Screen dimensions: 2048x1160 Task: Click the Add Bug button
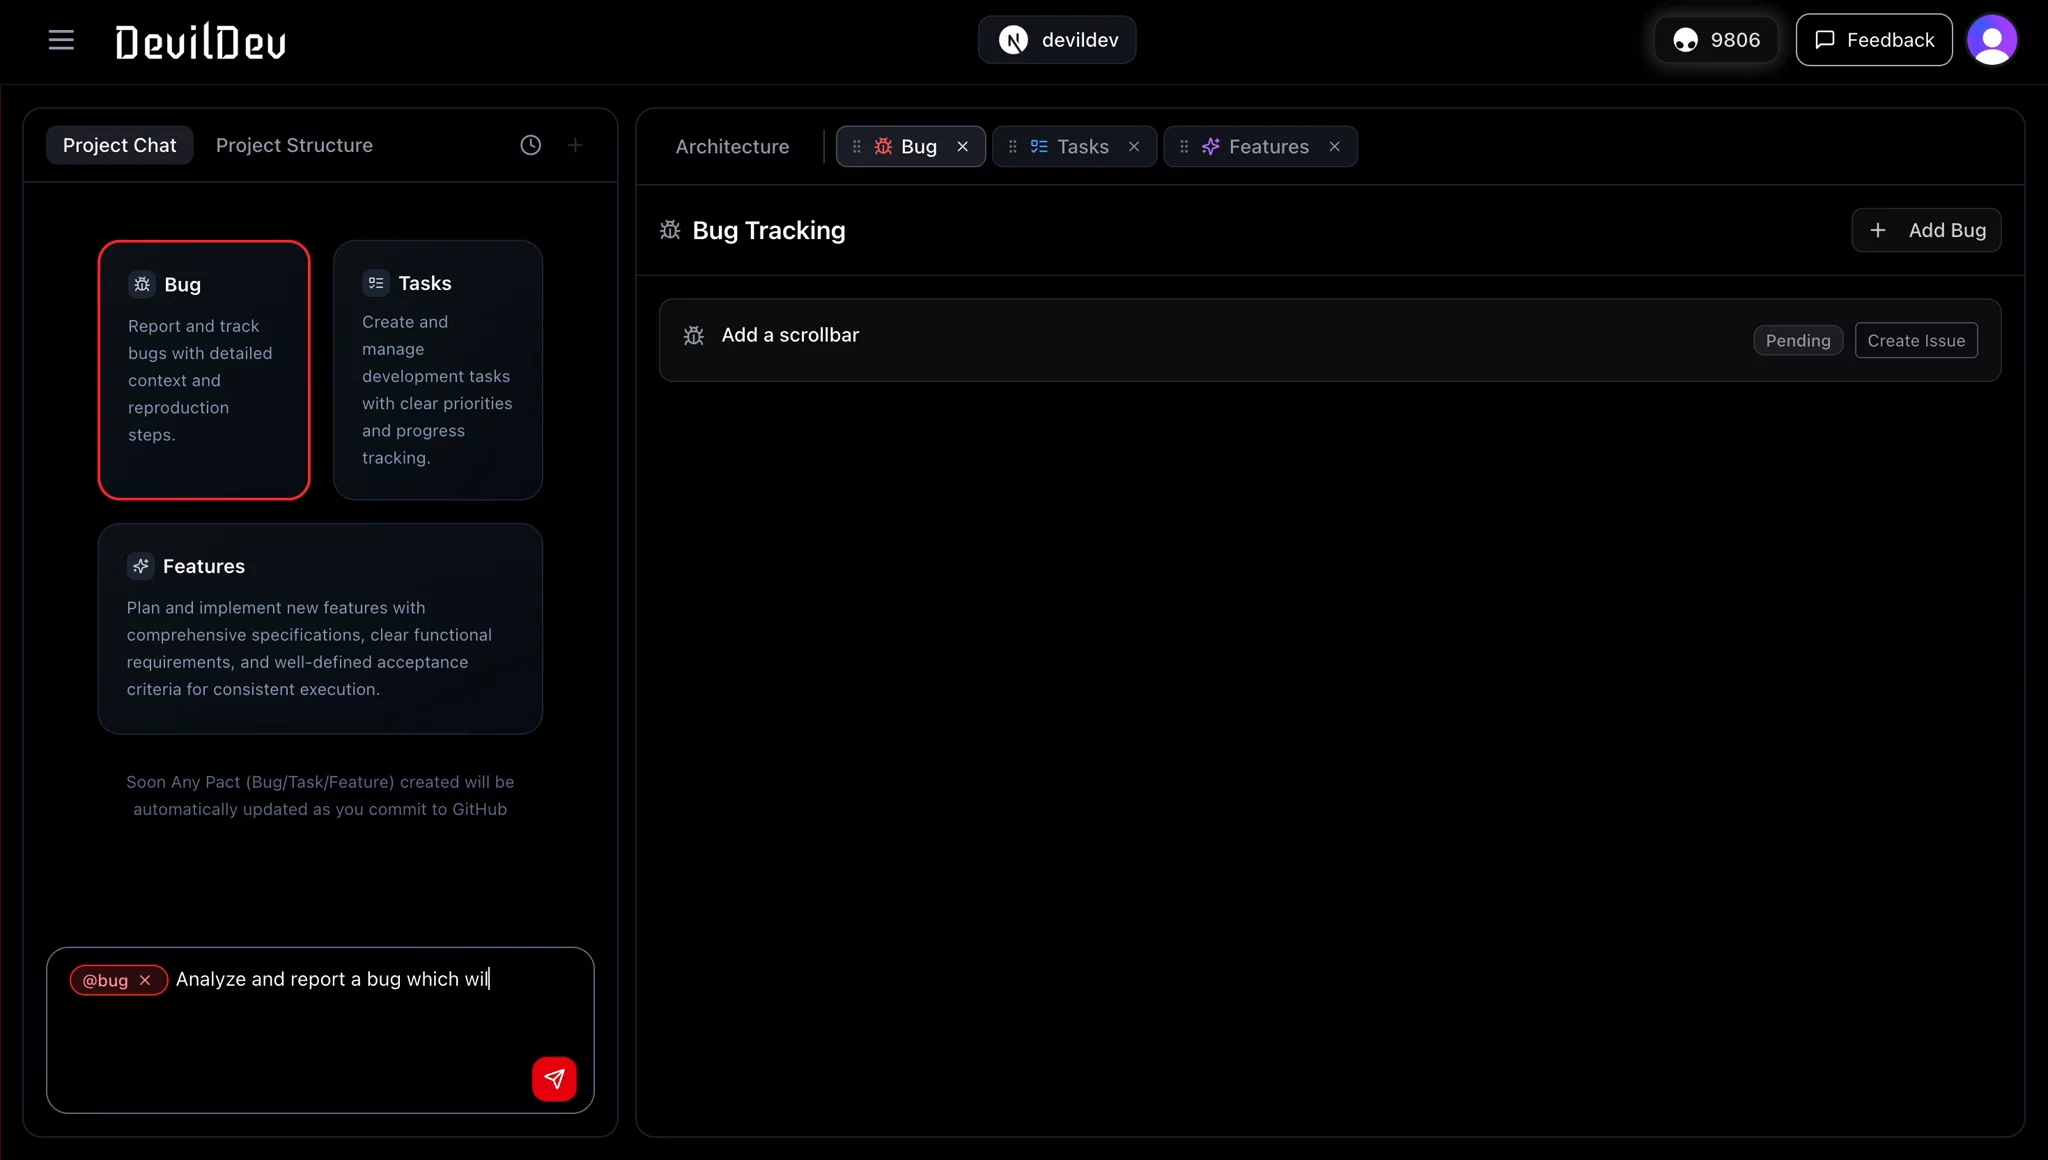[x=1925, y=229]
